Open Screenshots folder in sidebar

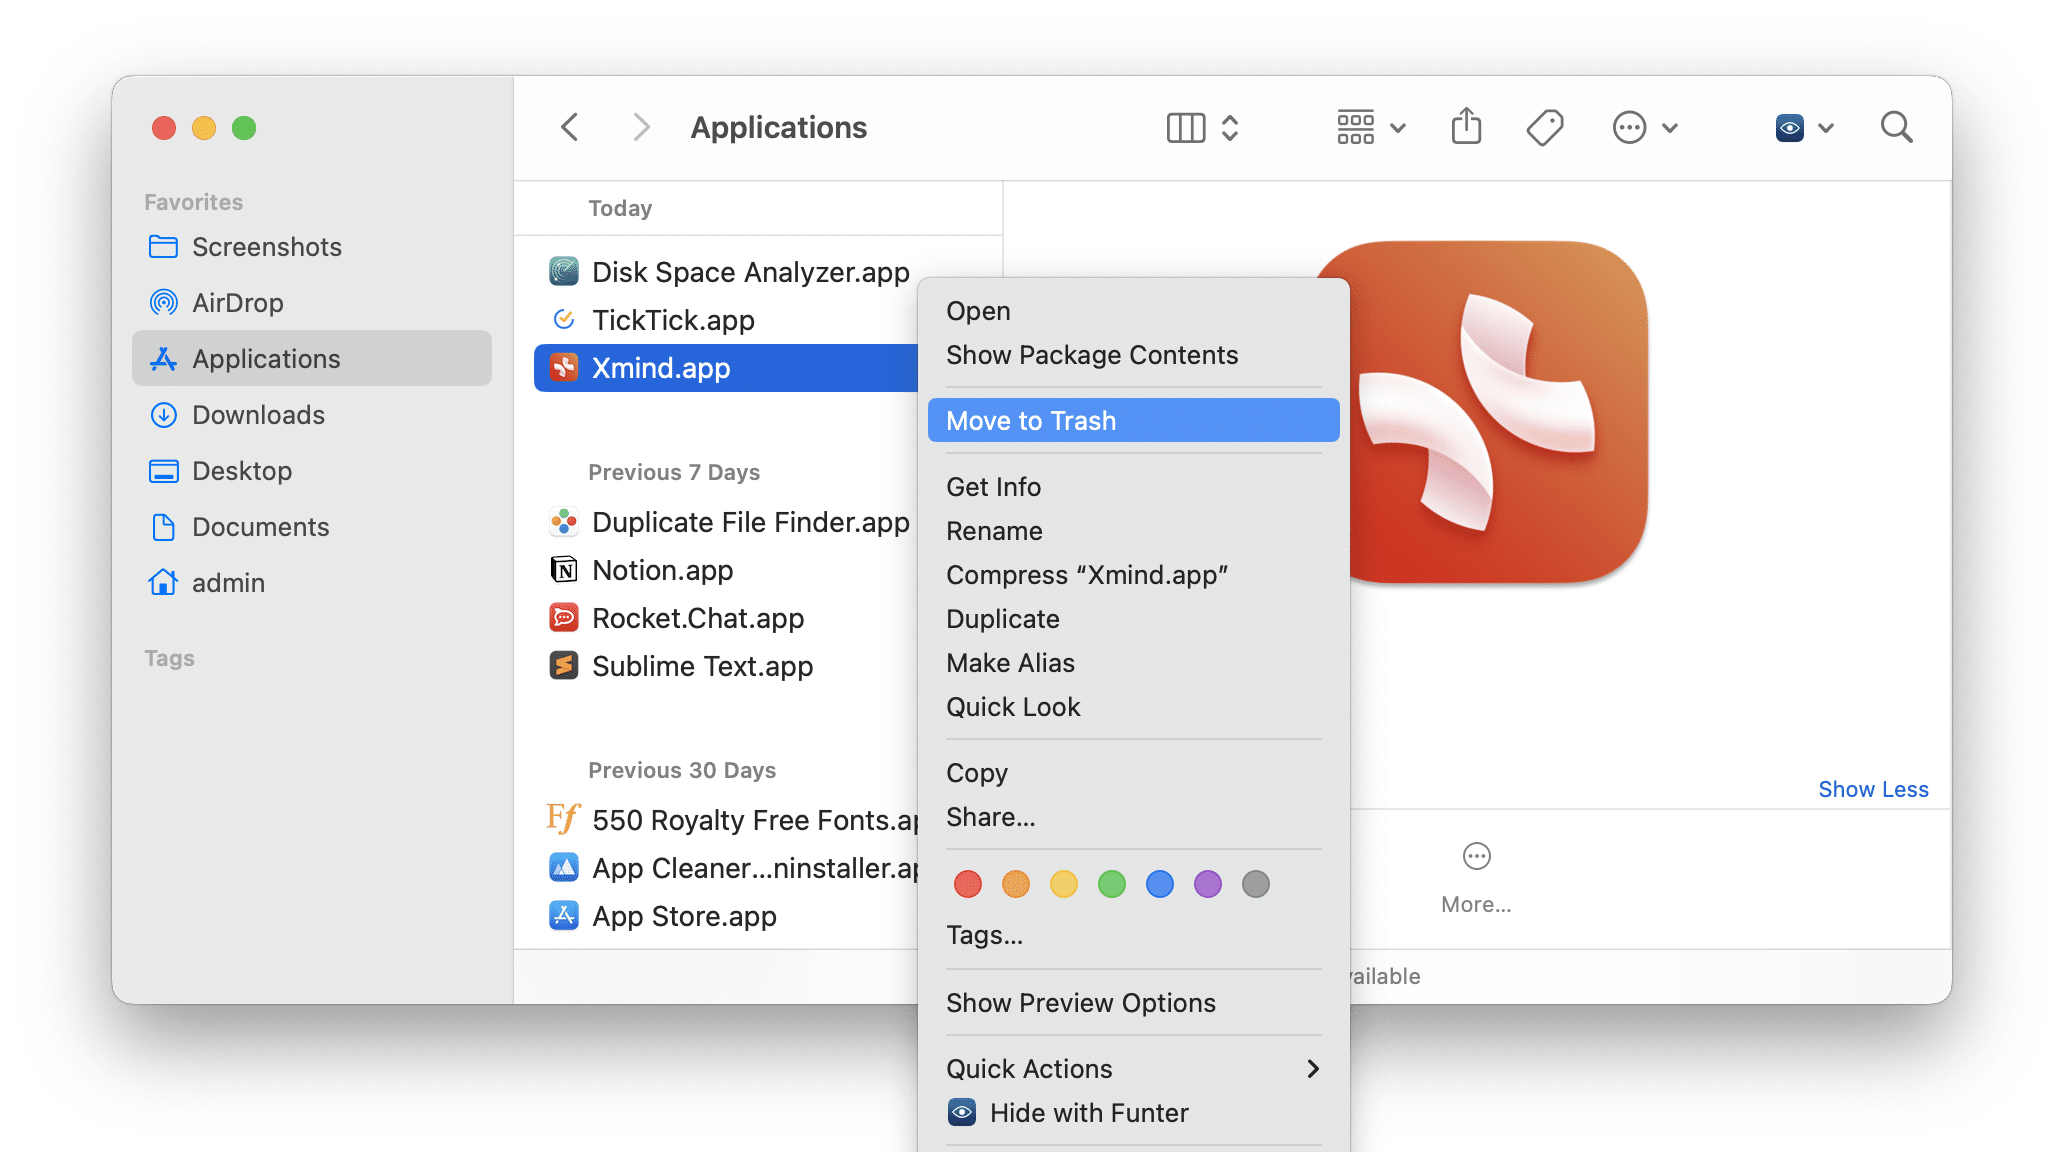pos(311,247)
